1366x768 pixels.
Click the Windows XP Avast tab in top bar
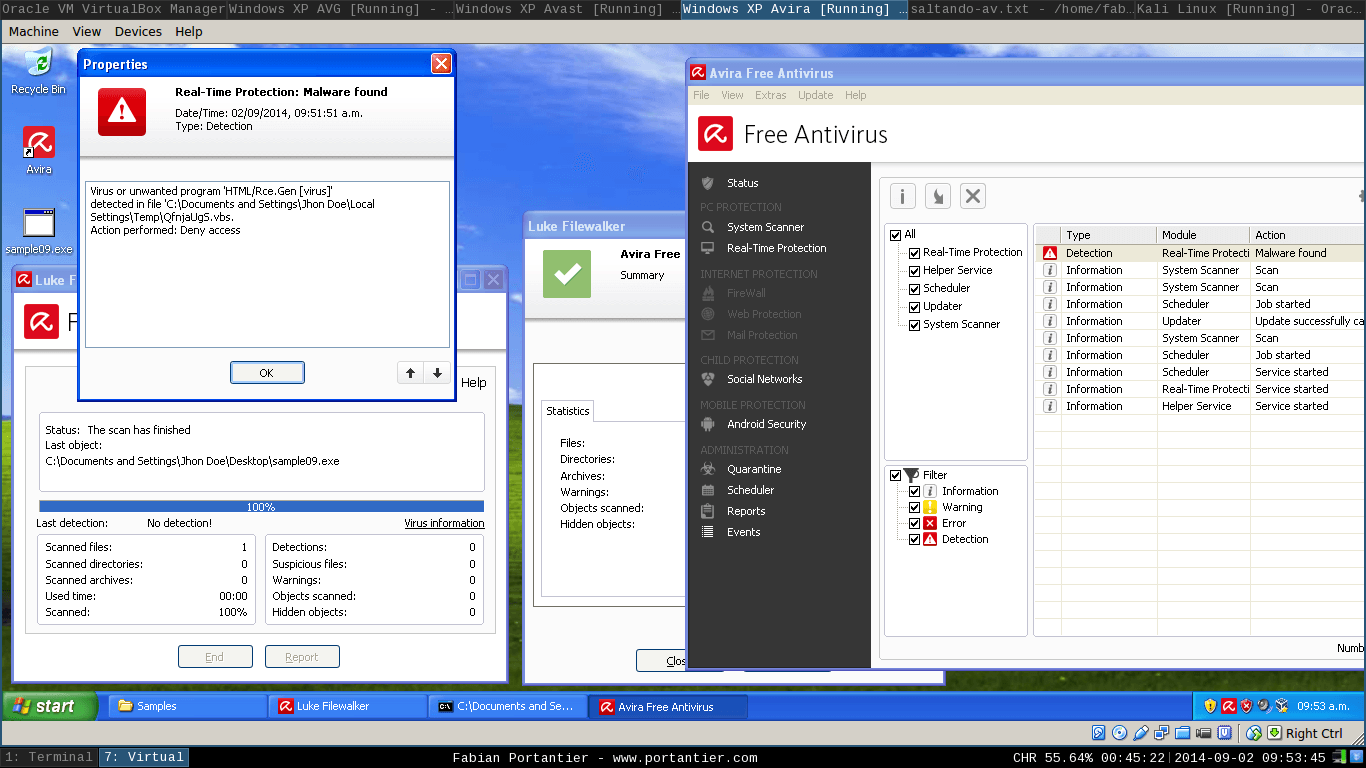pos(567,9)
